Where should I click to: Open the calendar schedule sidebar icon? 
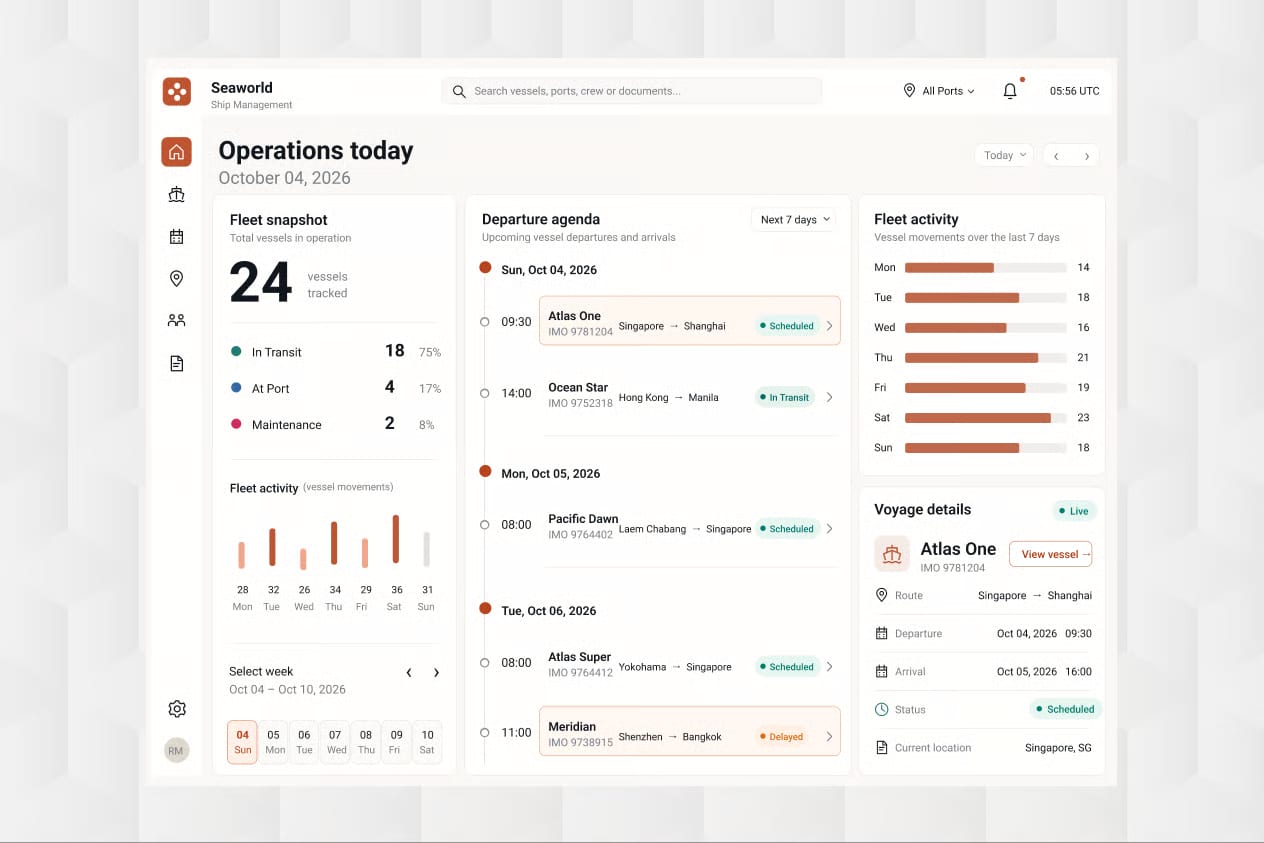177,237
